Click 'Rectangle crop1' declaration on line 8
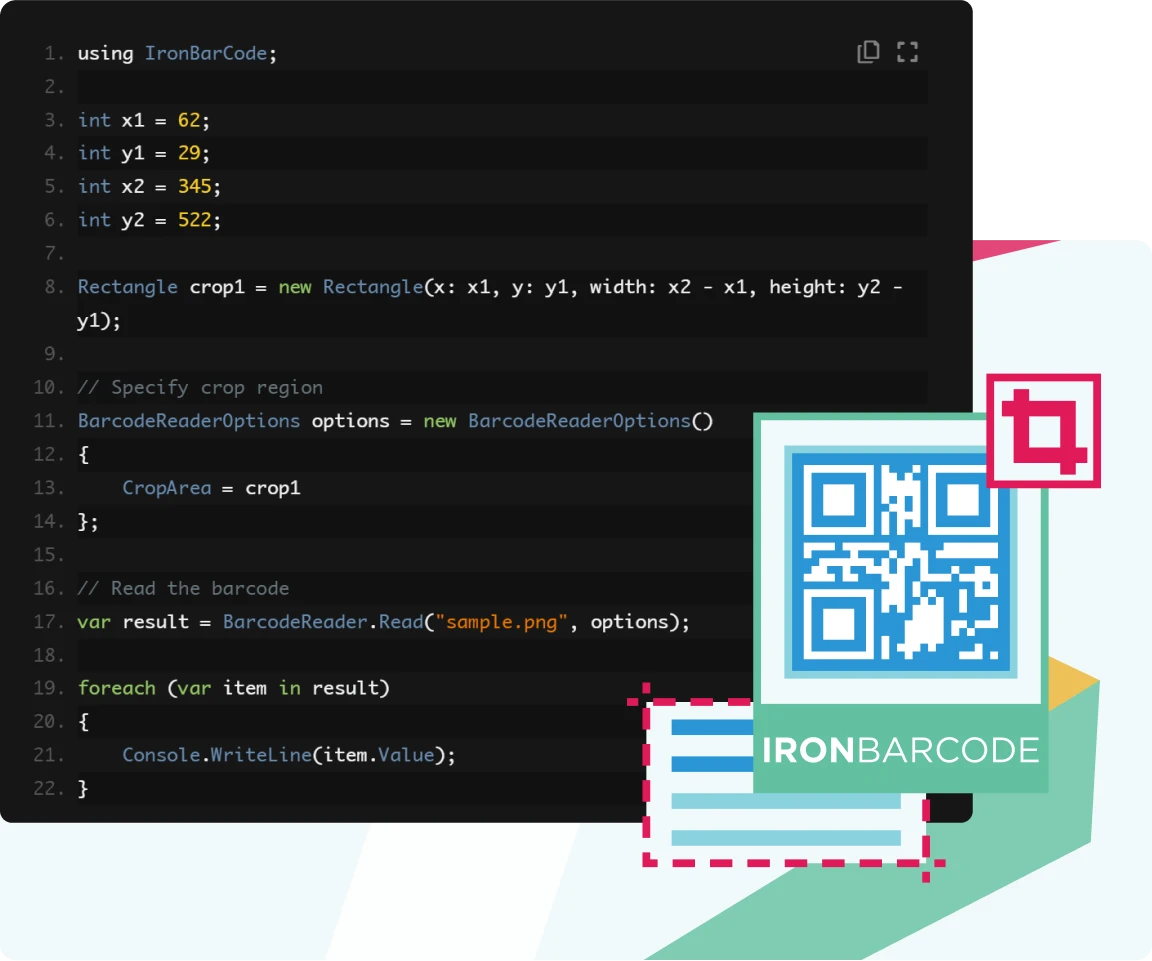Image resolution: width=1152 pixels, height=961 pixels. [x=161, y=287]
